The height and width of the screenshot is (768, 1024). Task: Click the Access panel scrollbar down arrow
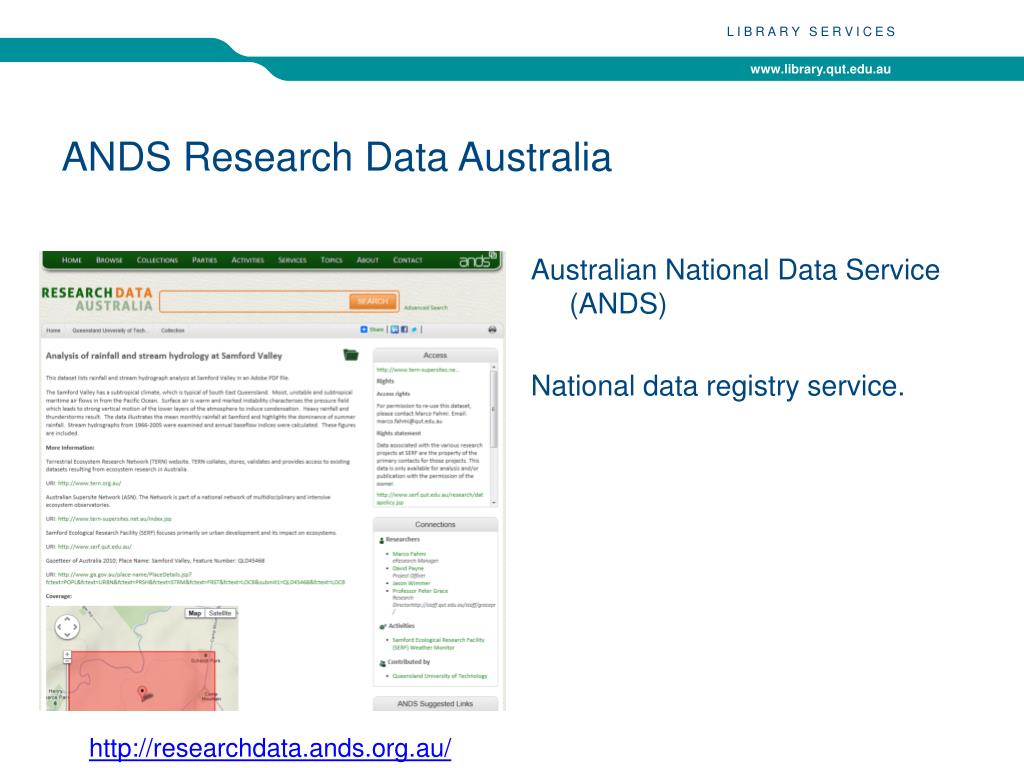point(494,503)
